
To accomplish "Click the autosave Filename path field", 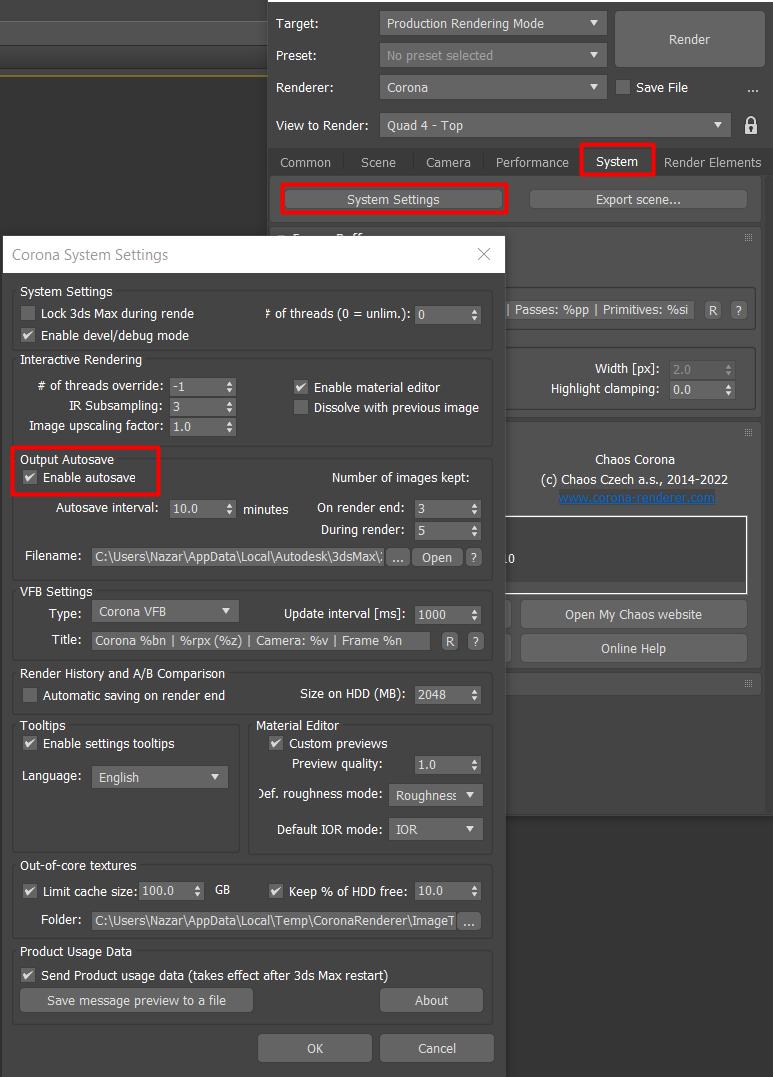I will (x=237, y=557).
